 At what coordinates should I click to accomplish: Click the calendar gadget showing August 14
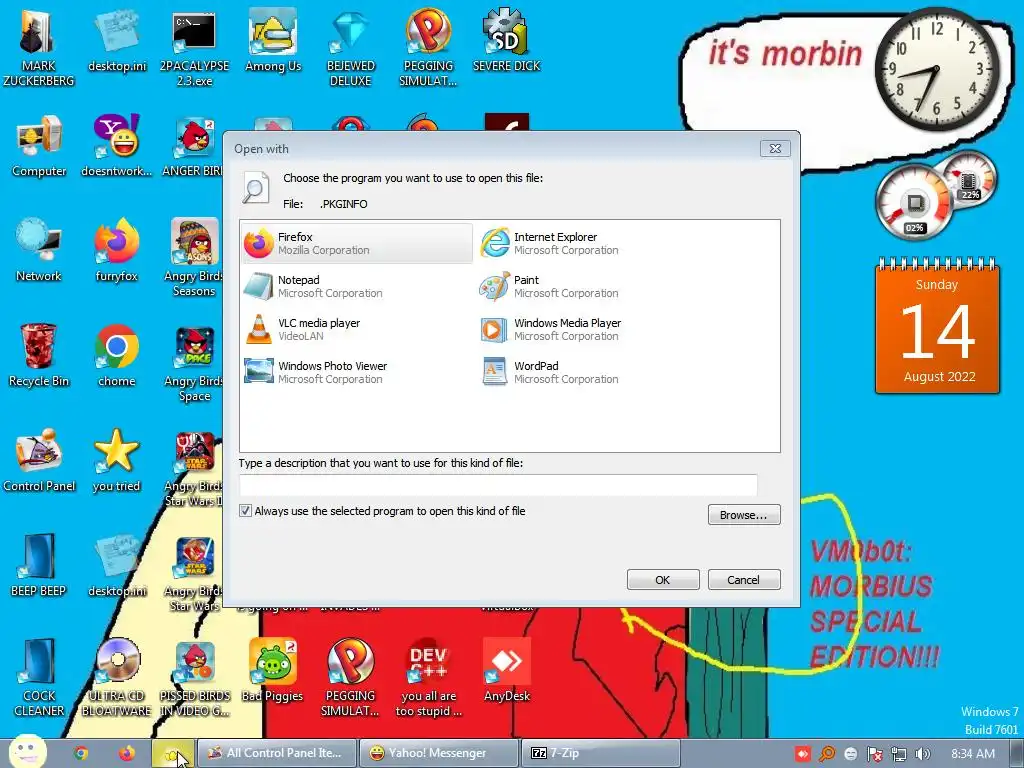tap(937, 325)
